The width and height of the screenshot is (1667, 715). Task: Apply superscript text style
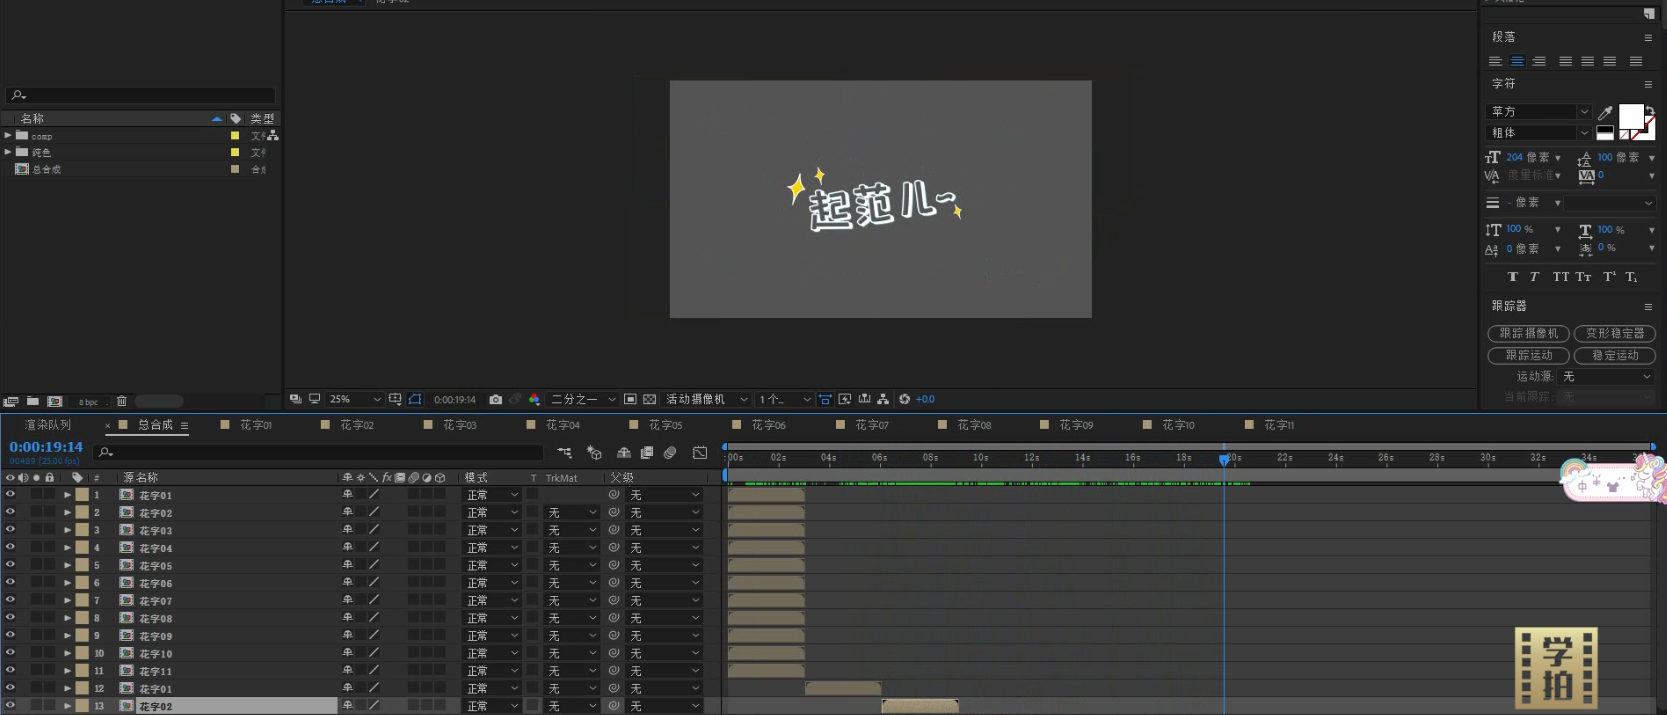[x=1609, y=277]
